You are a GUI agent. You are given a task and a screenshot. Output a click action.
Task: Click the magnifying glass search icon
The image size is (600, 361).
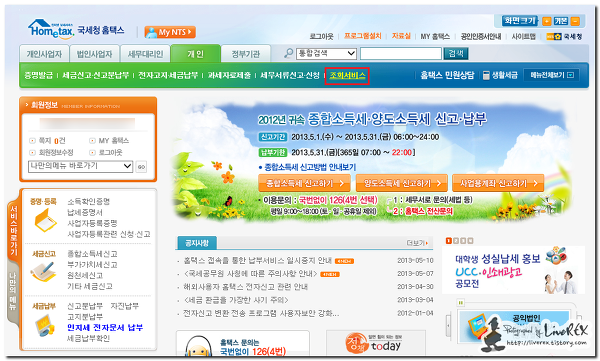tap(289, 53)
